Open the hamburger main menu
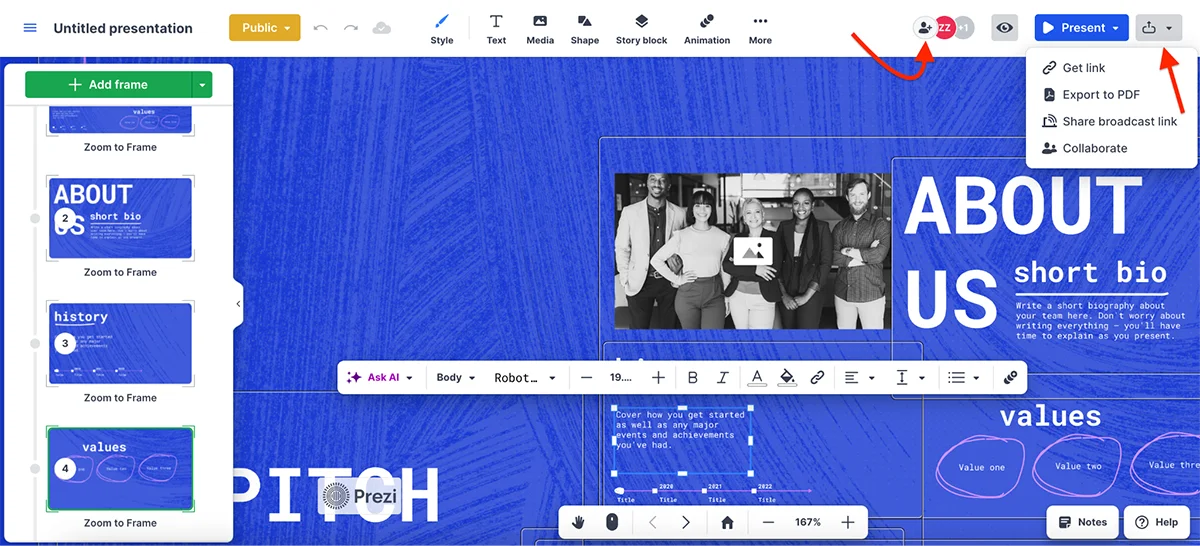 pyautogui.click(x=29, y=28)
